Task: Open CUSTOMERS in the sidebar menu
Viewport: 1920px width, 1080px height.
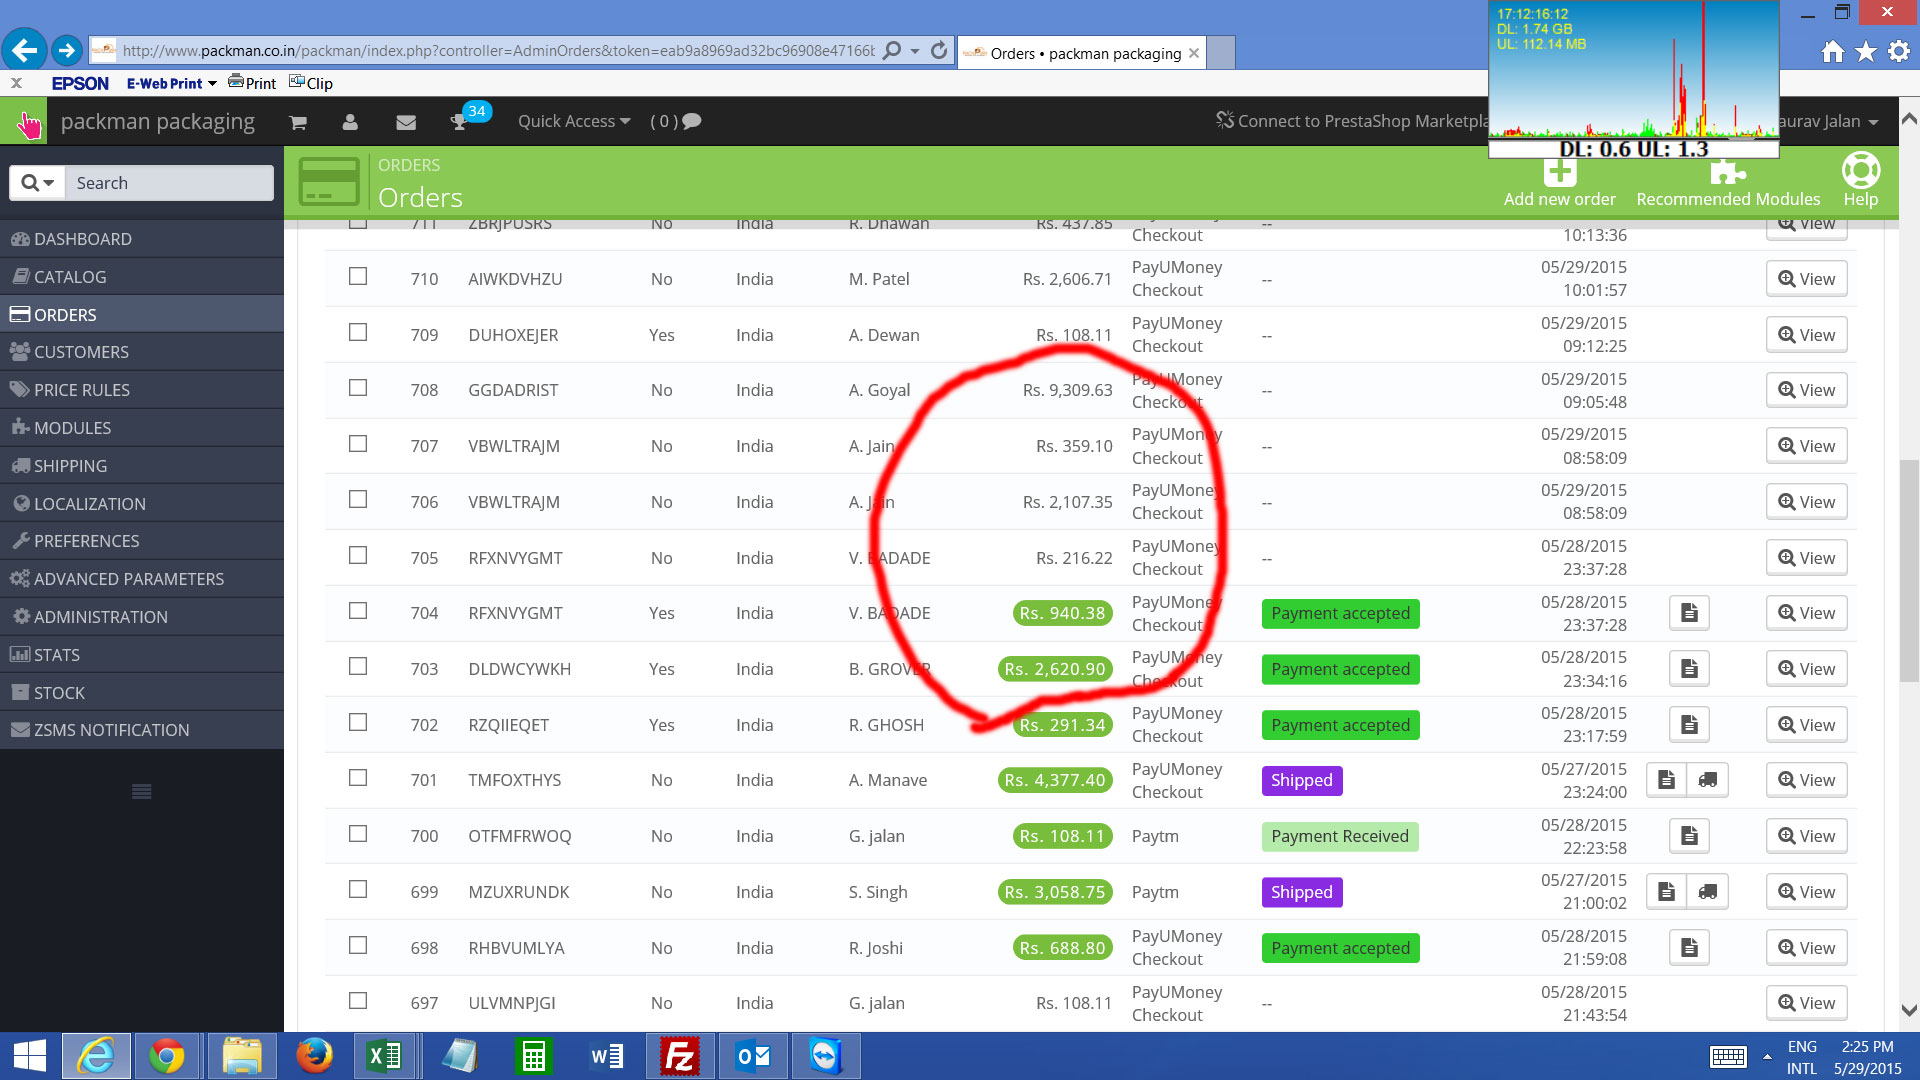Action: click(x=81, y=352)
